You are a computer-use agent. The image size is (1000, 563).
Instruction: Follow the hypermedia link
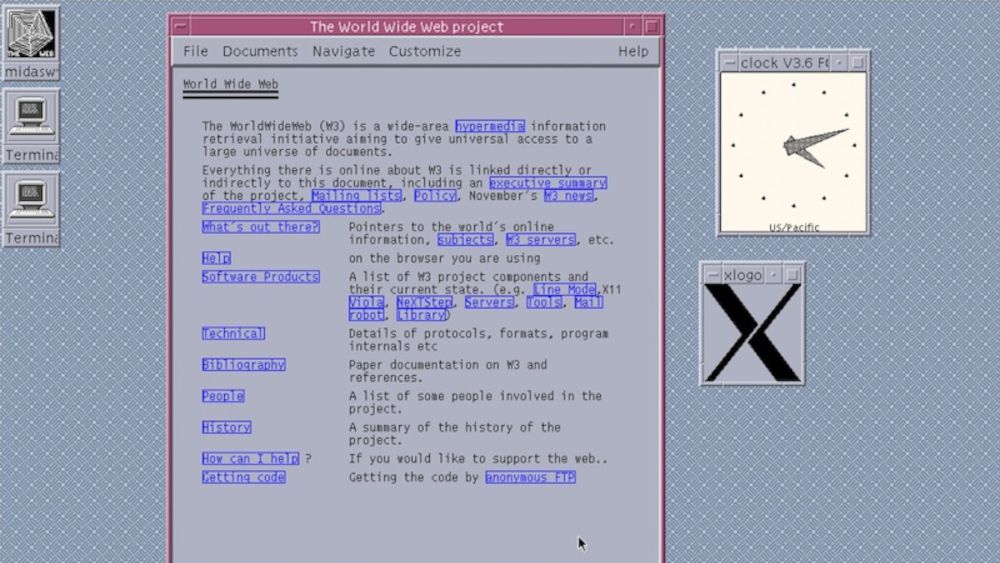(x=490, y=126)
